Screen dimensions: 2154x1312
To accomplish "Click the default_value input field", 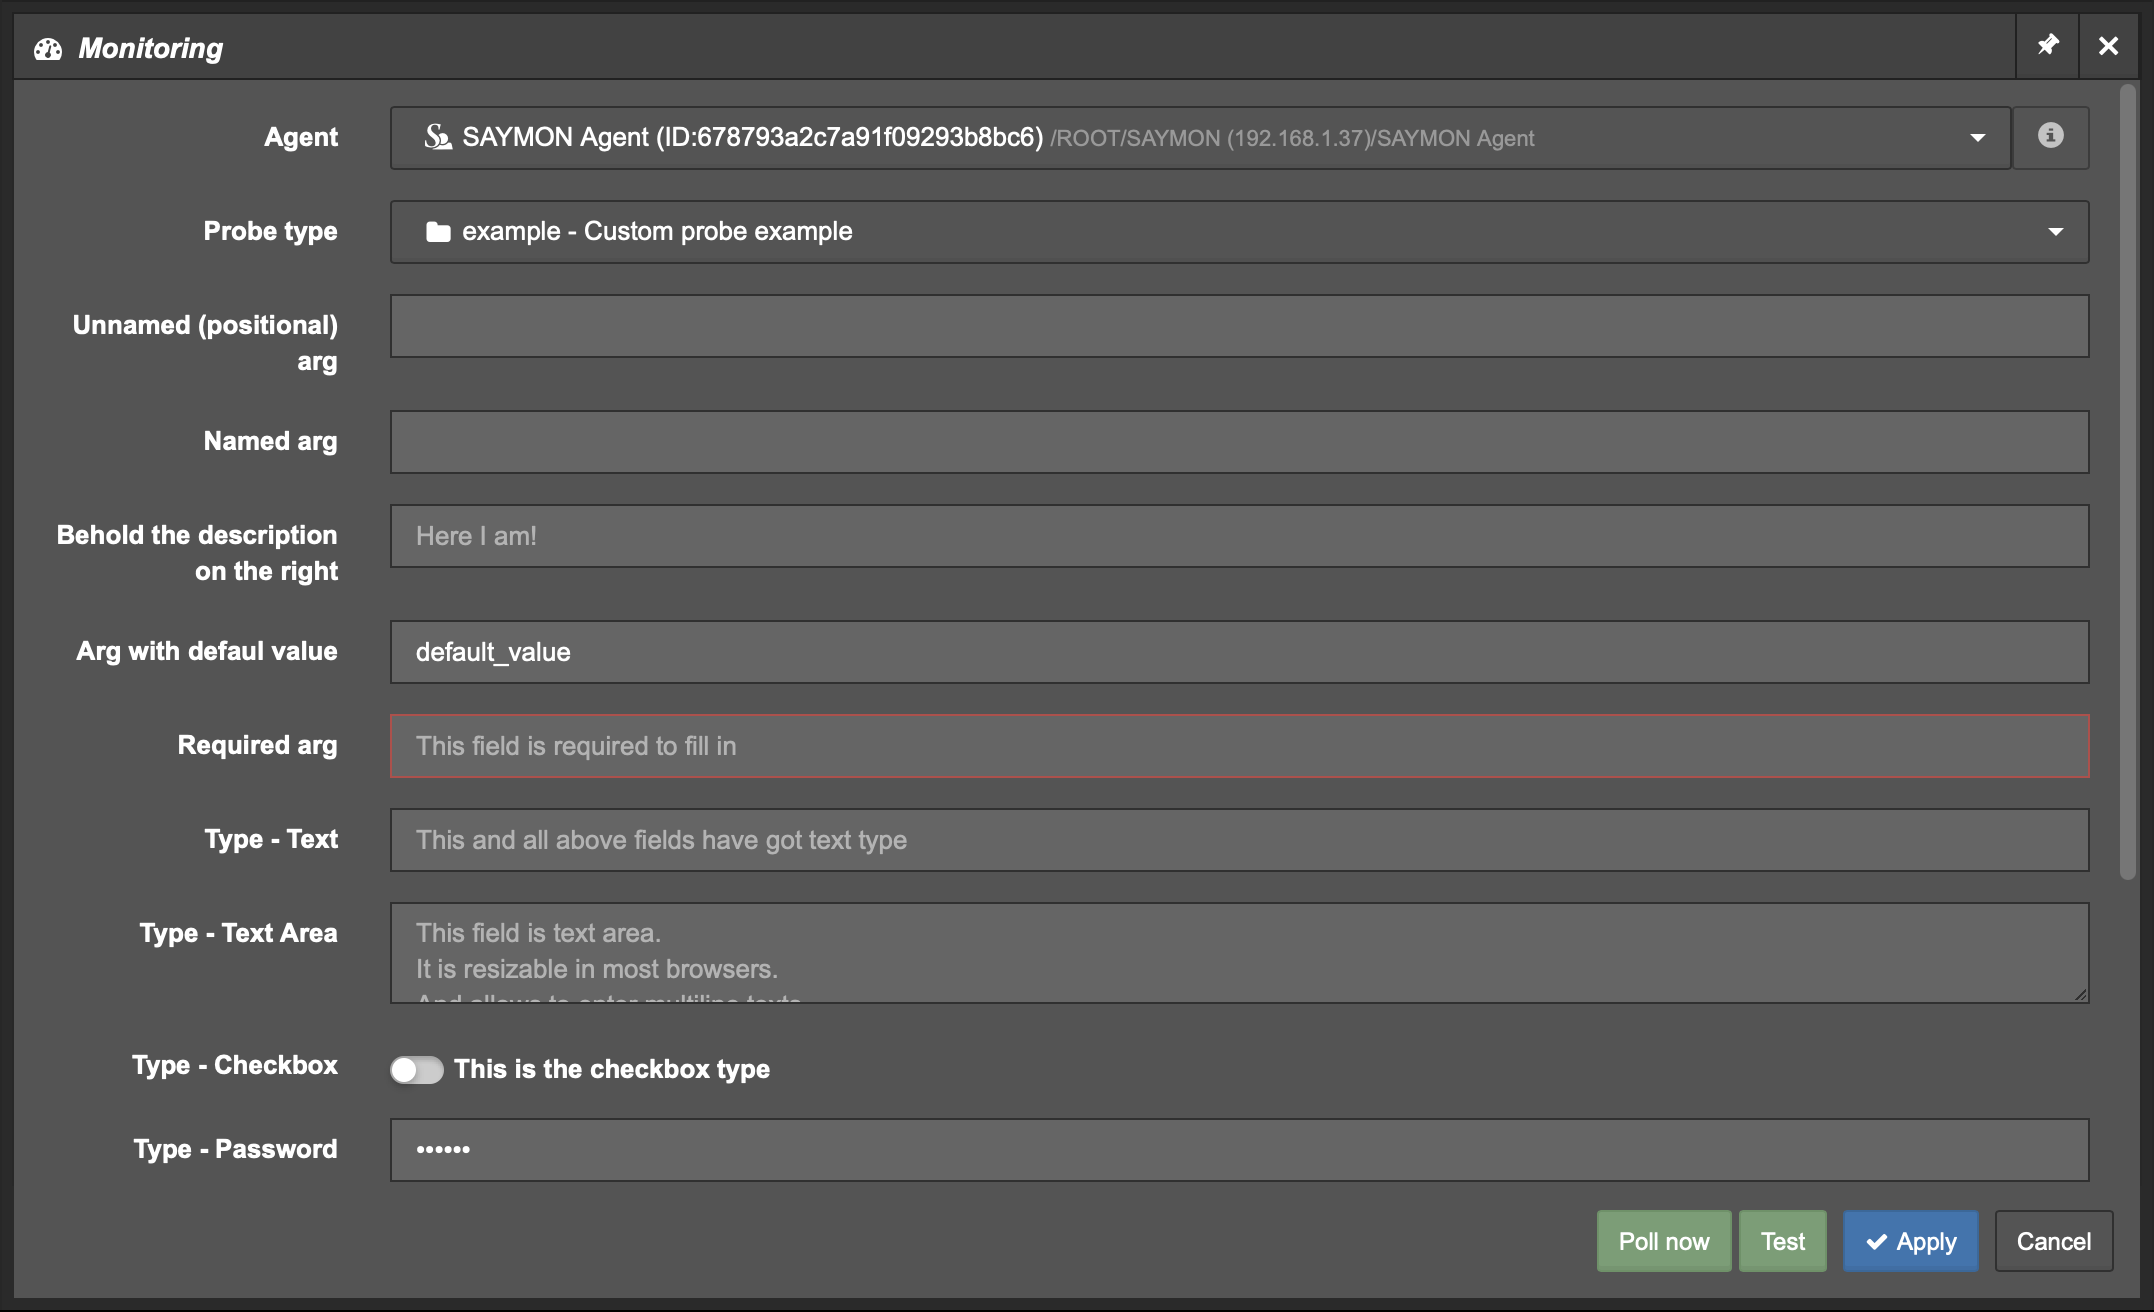I will pos(1239,652).
